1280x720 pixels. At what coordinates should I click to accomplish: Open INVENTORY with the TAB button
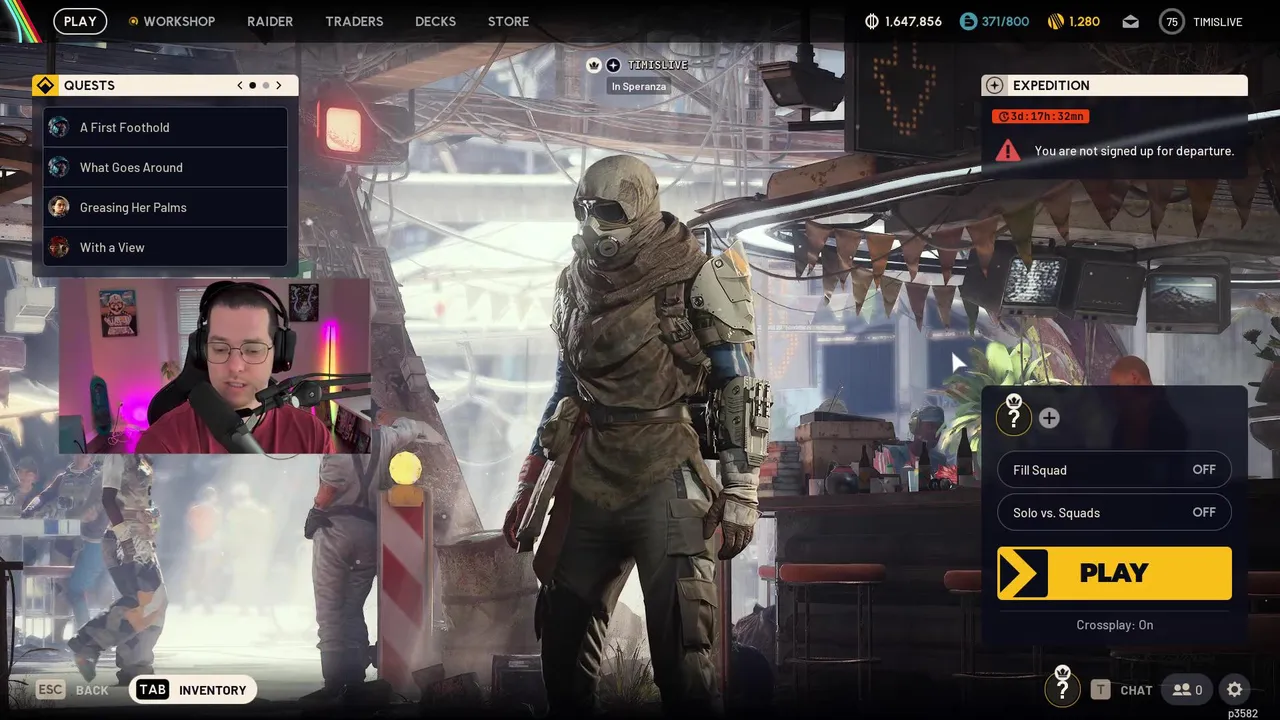click(x=193, y=690)
